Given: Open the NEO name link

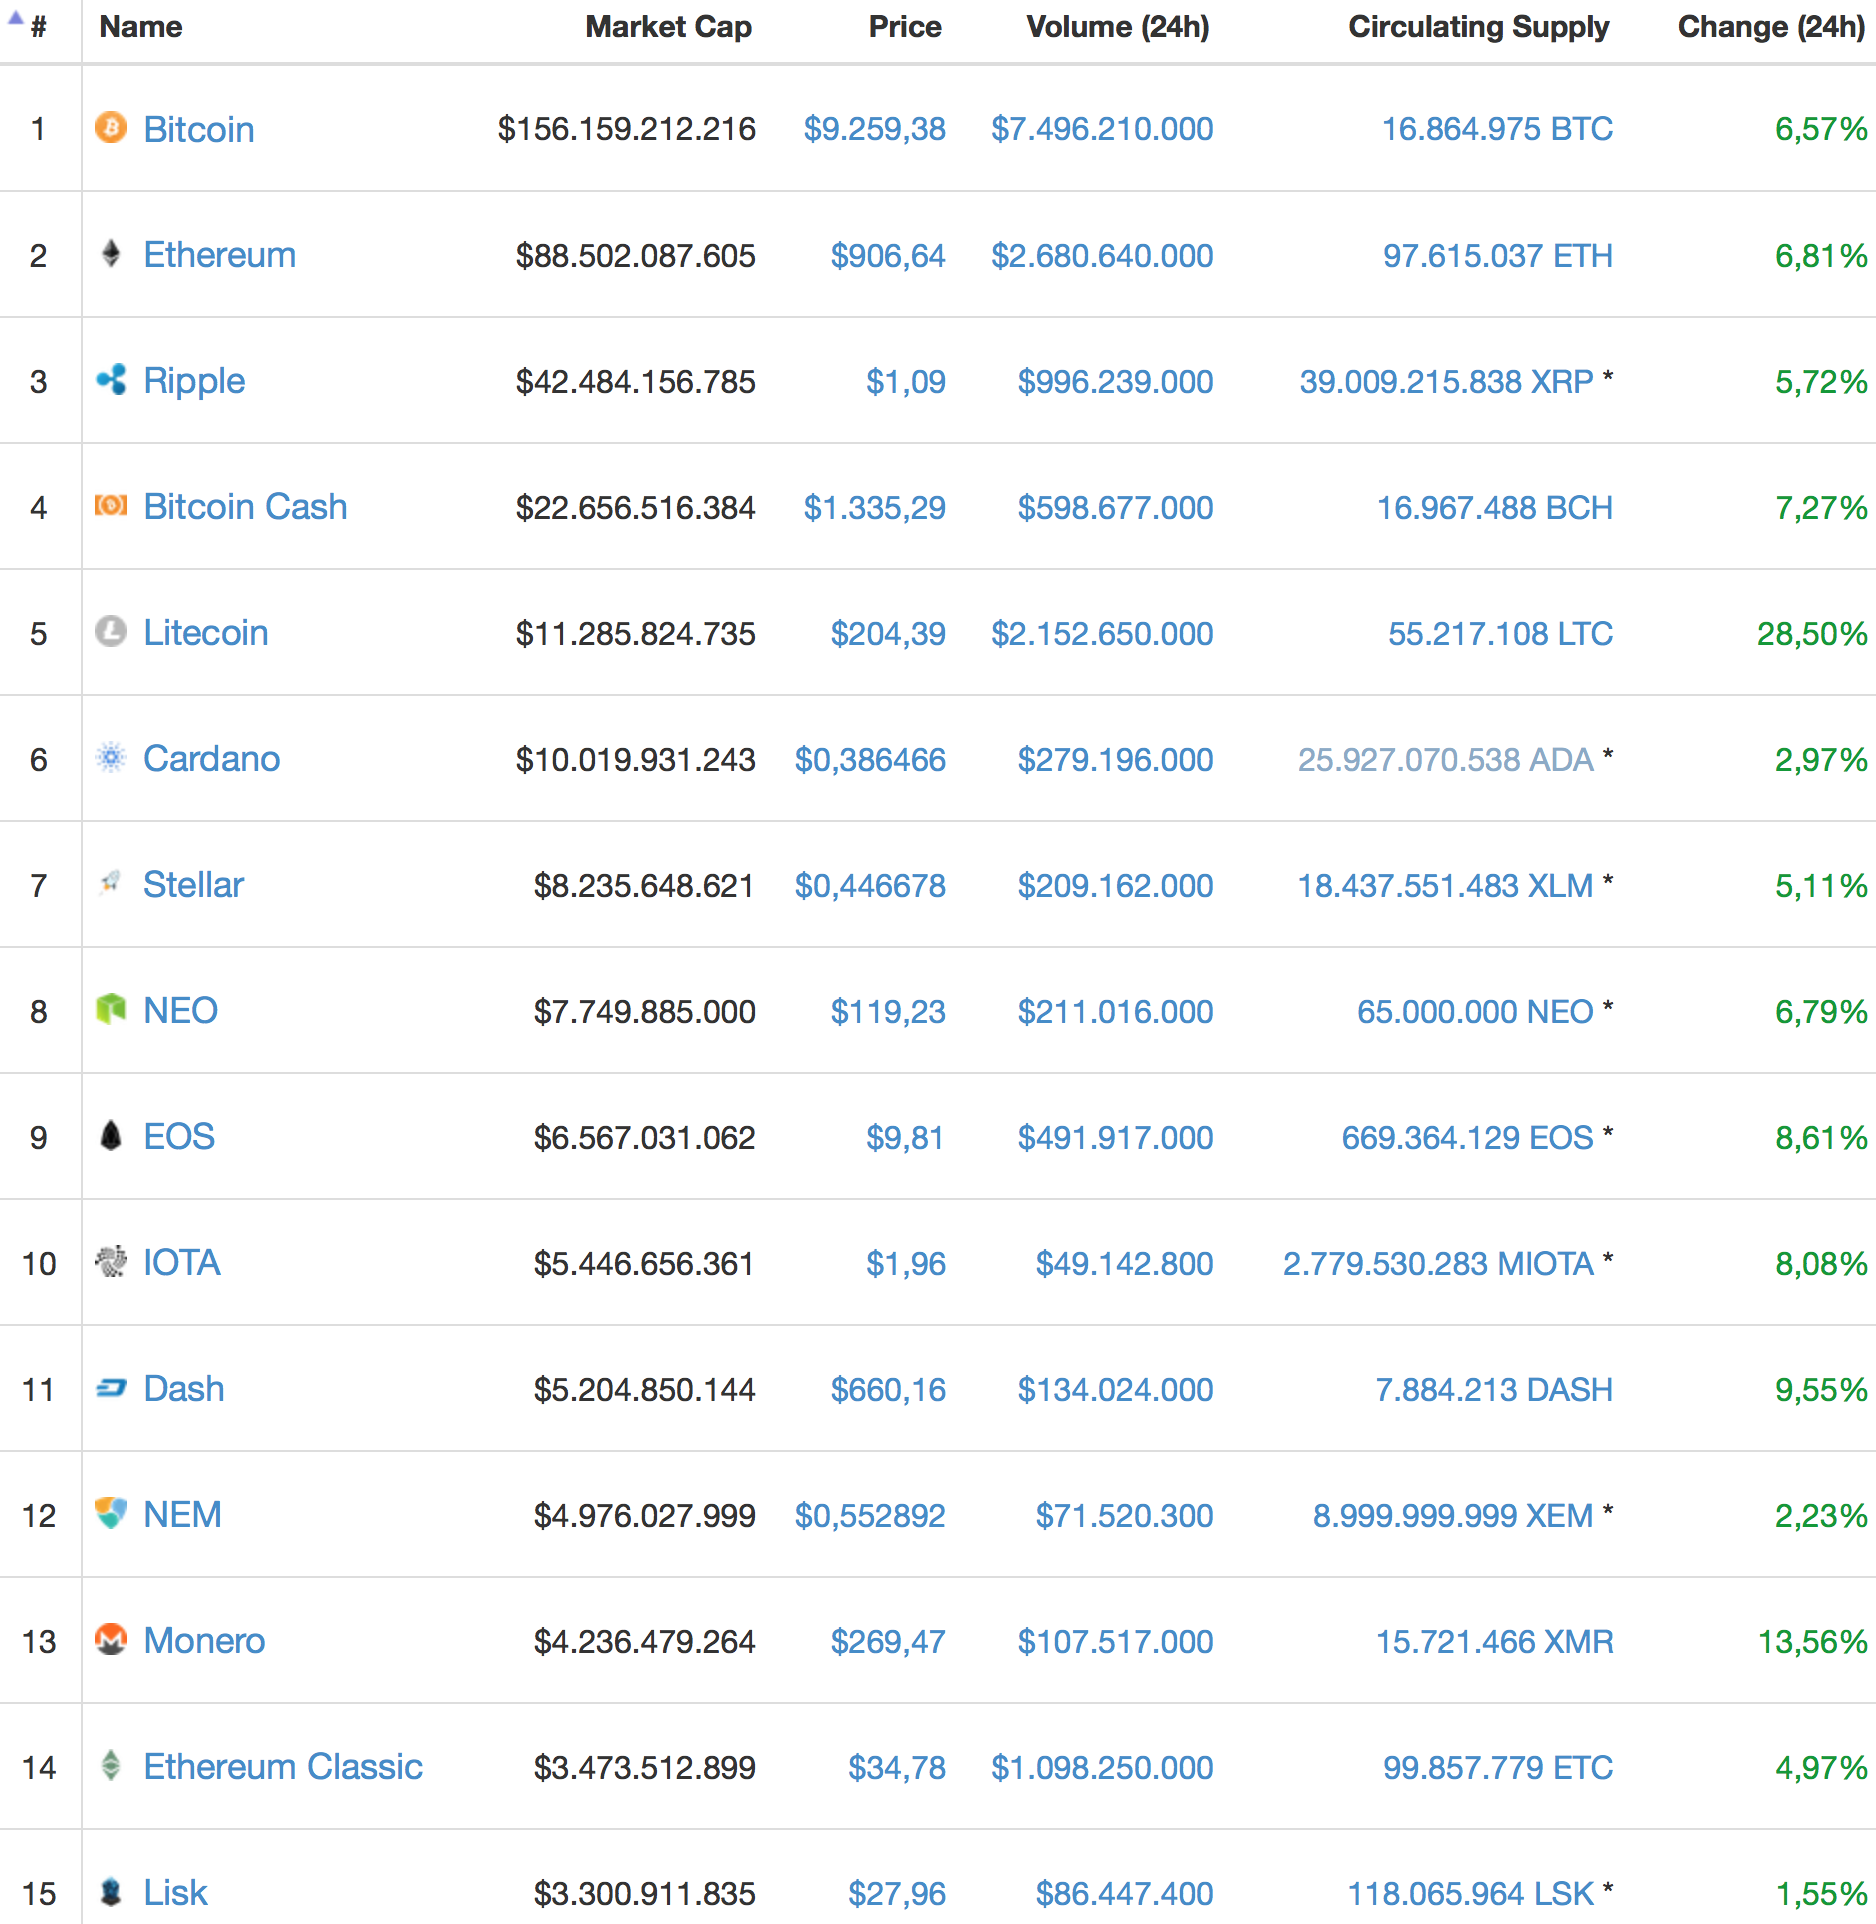Looking at the screenshot, I should coord(181,1012).
